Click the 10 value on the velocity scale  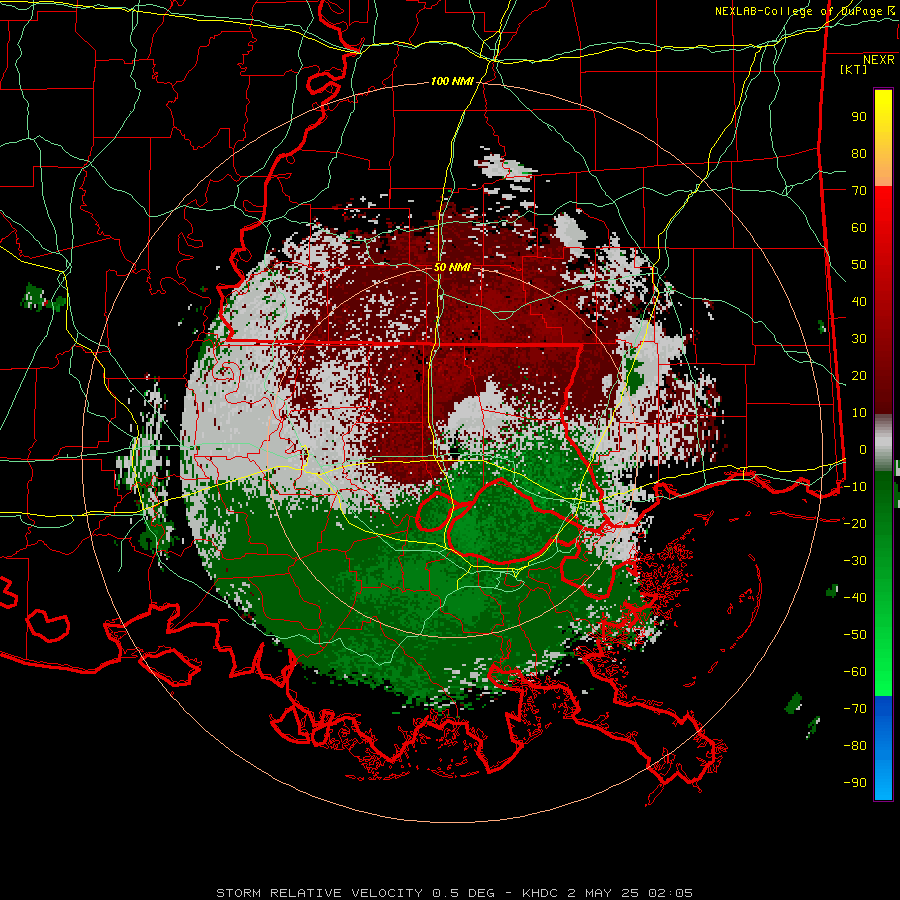coord(859,413)
